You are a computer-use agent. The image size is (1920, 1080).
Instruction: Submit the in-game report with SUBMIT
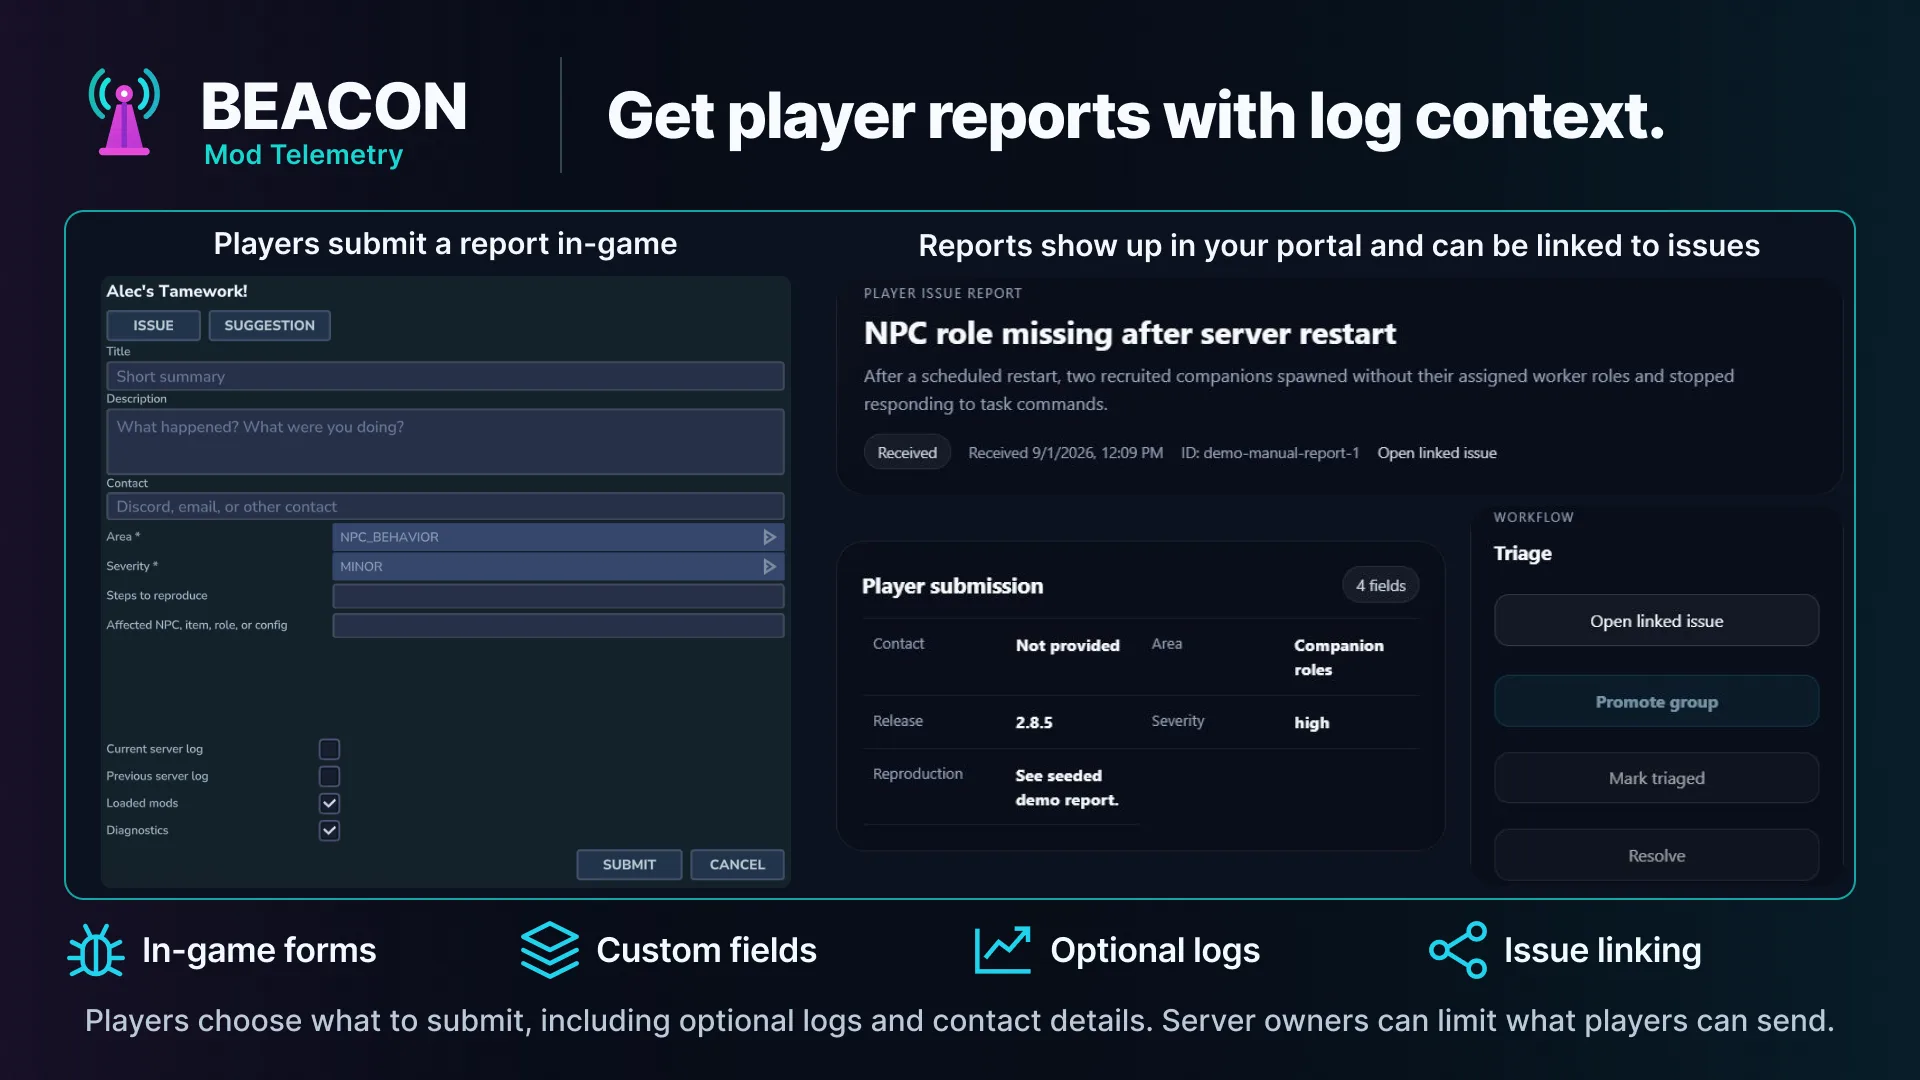click(x=629, y=864)
